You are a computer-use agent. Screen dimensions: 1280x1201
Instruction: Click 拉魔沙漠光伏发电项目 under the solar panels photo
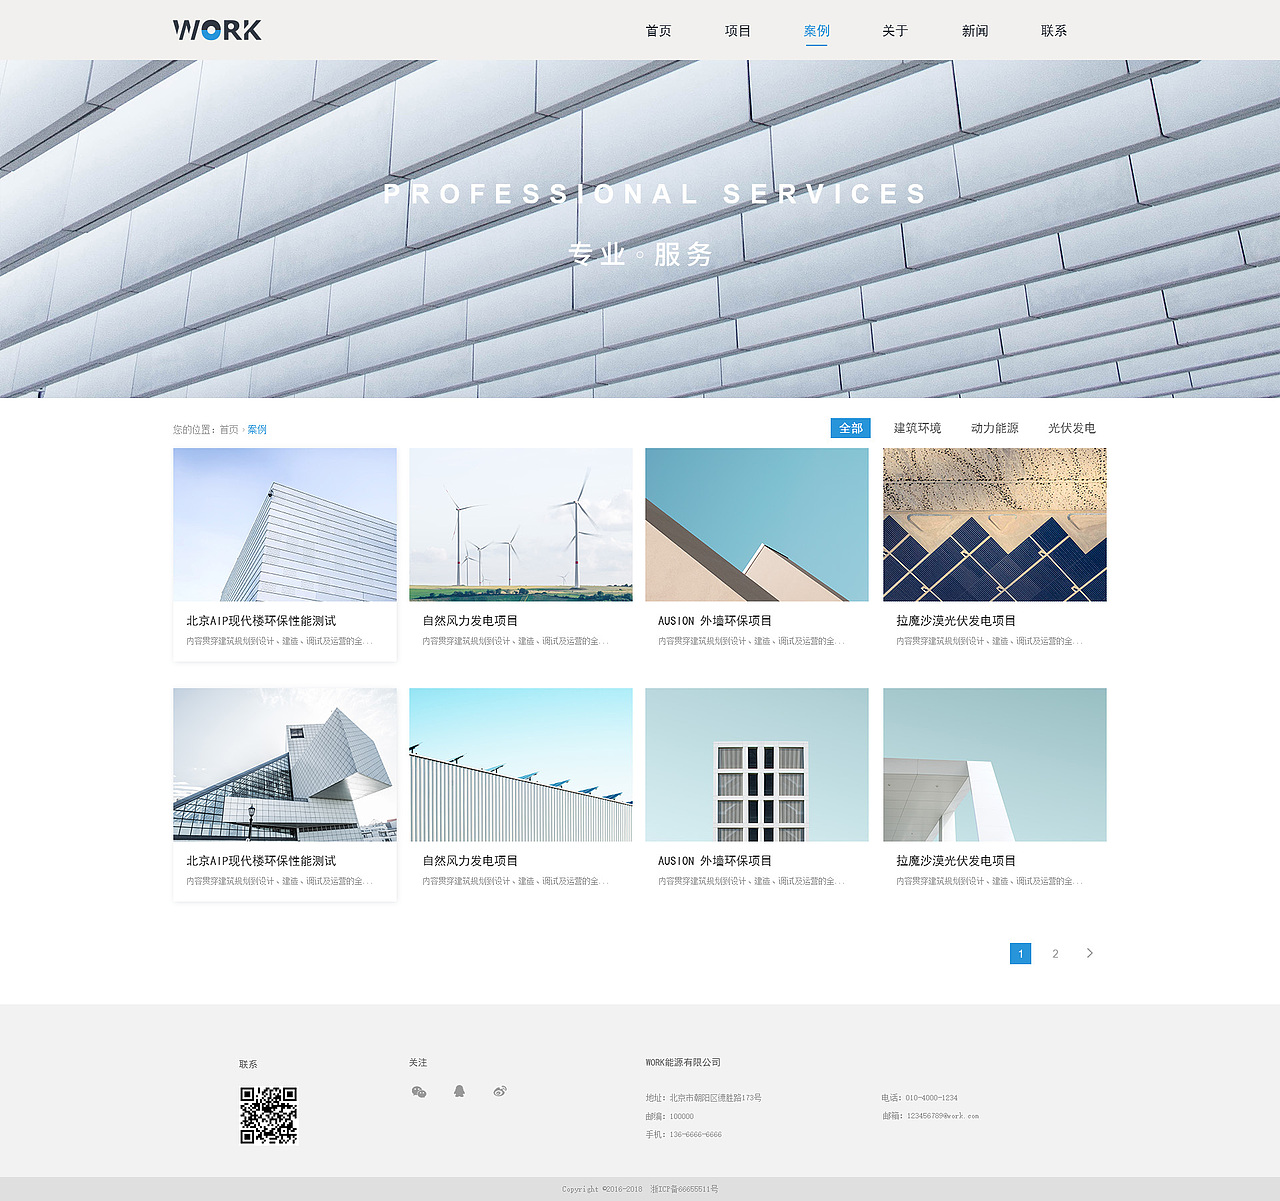tap(956, 621)
